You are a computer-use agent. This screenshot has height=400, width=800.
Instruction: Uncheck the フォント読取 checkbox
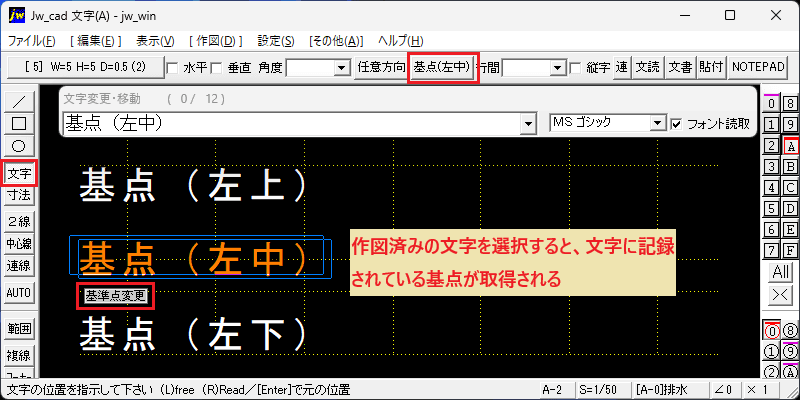tap(677, 124)
